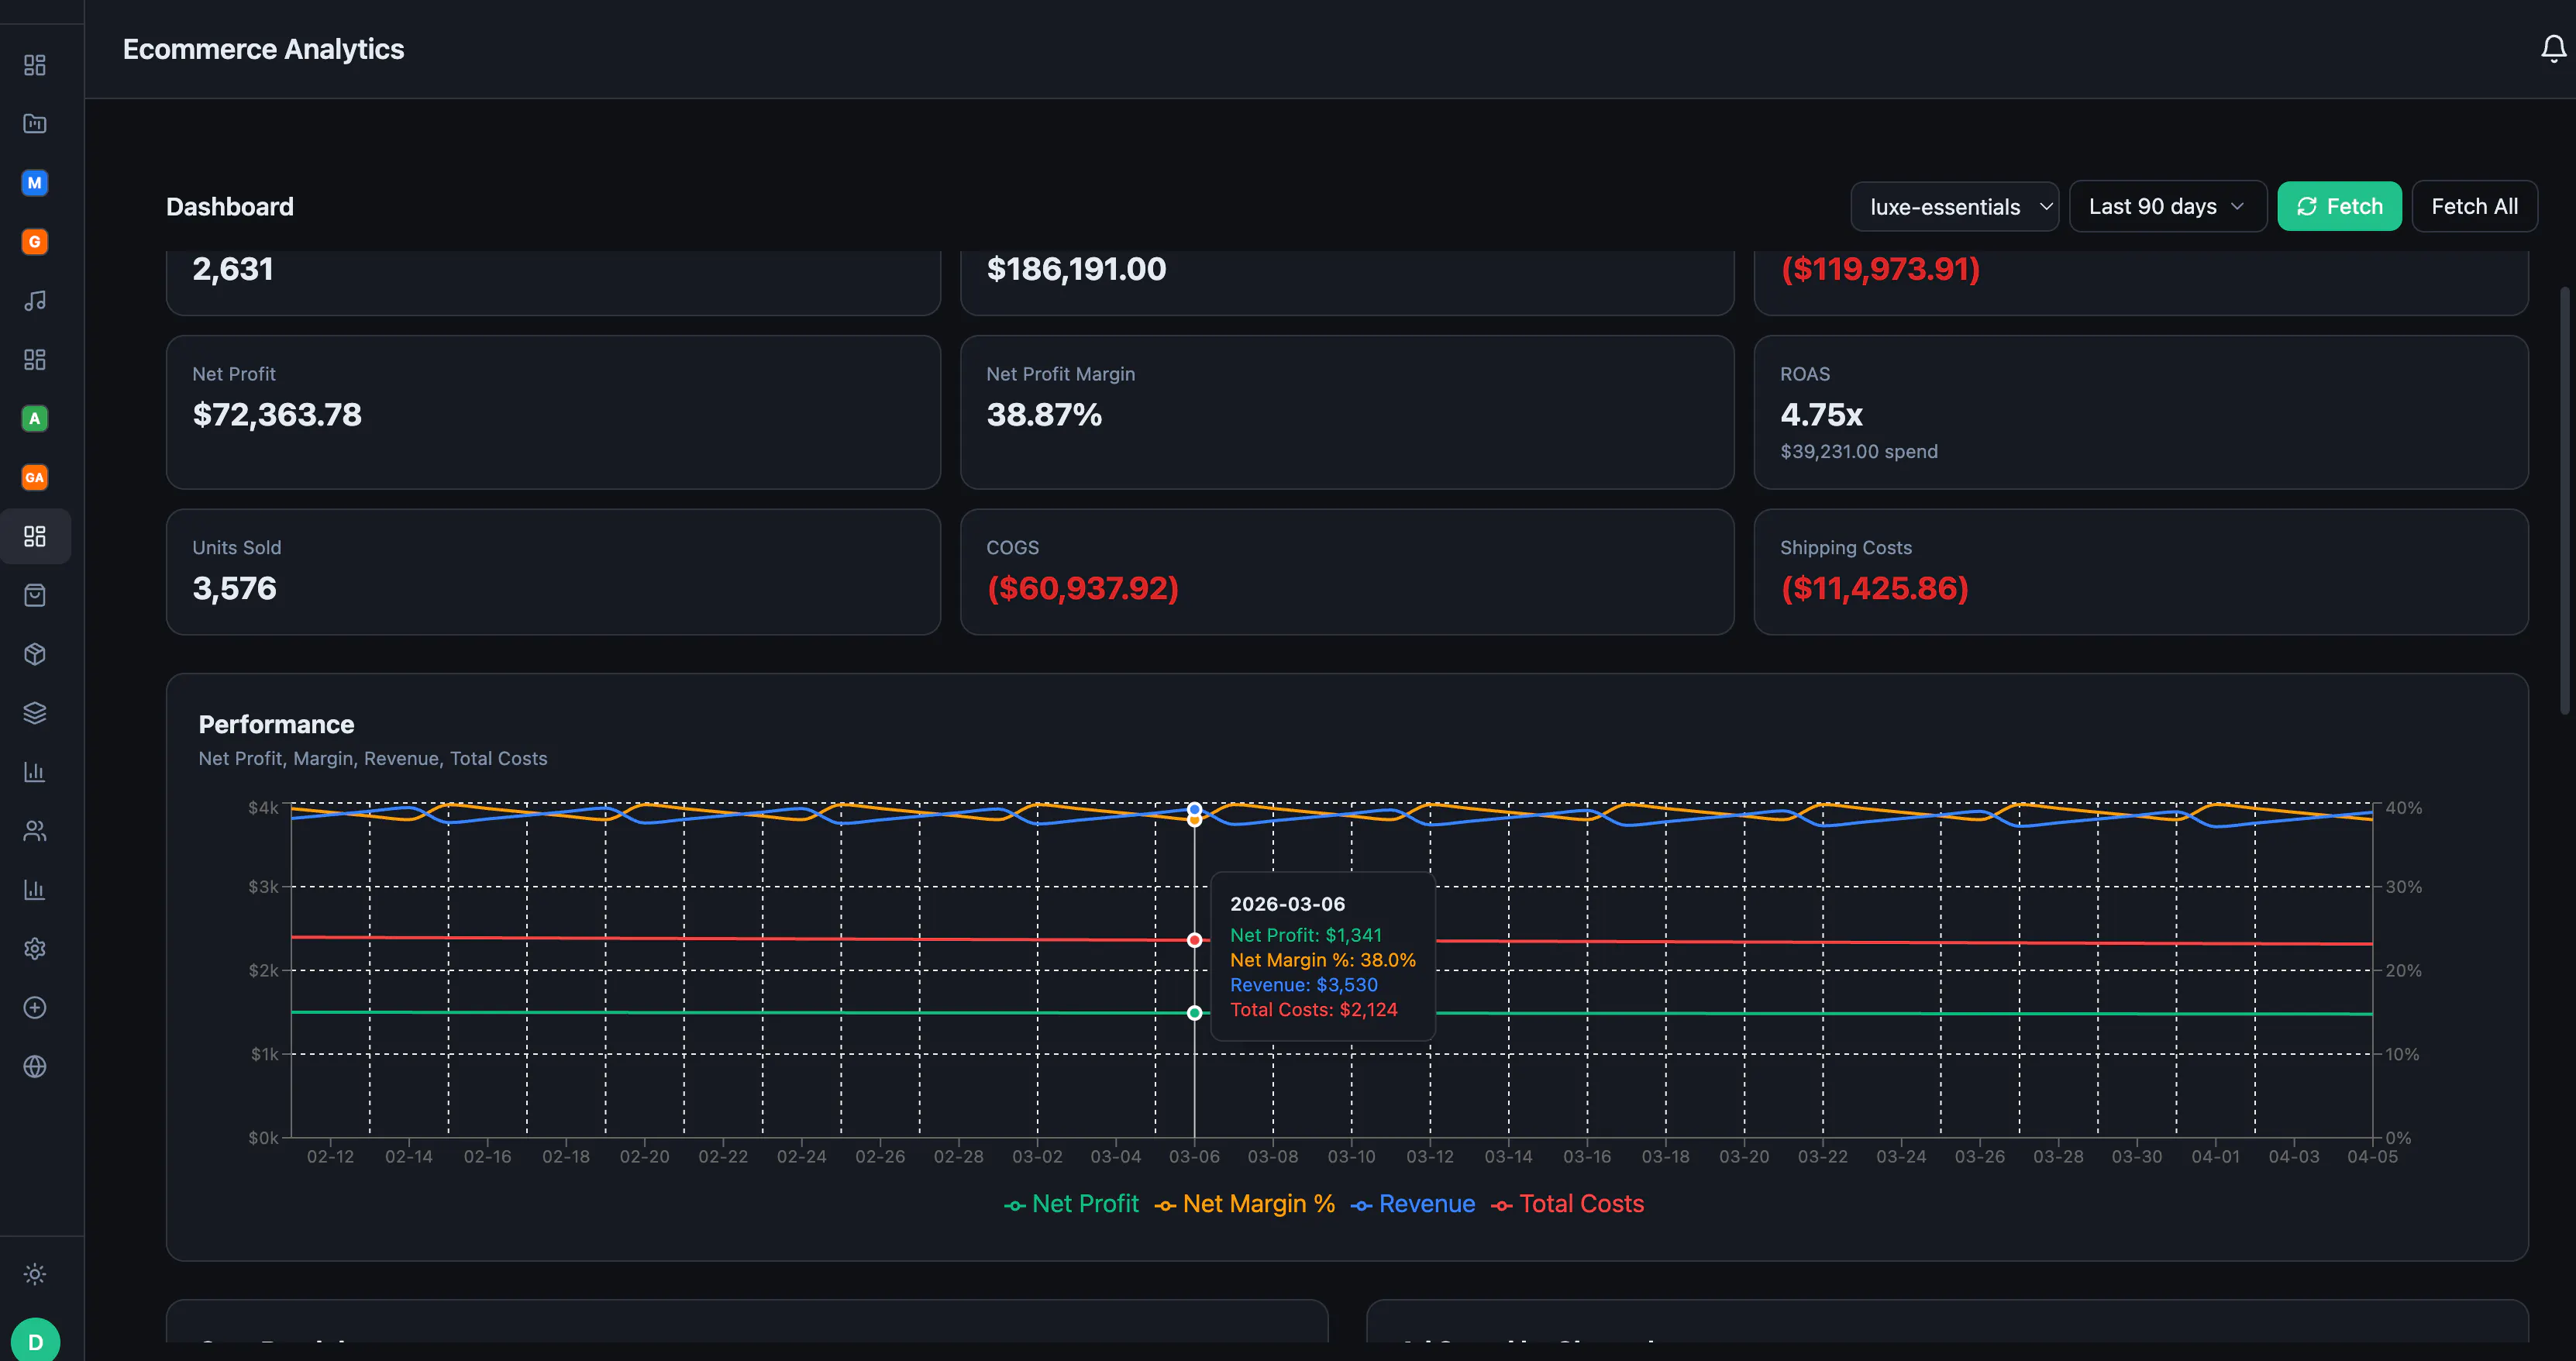Image resolution: width=2576 pixels, height=1361 pixels.
Task: Click the Ecommerce Analytics title
Action: (263, 49)
